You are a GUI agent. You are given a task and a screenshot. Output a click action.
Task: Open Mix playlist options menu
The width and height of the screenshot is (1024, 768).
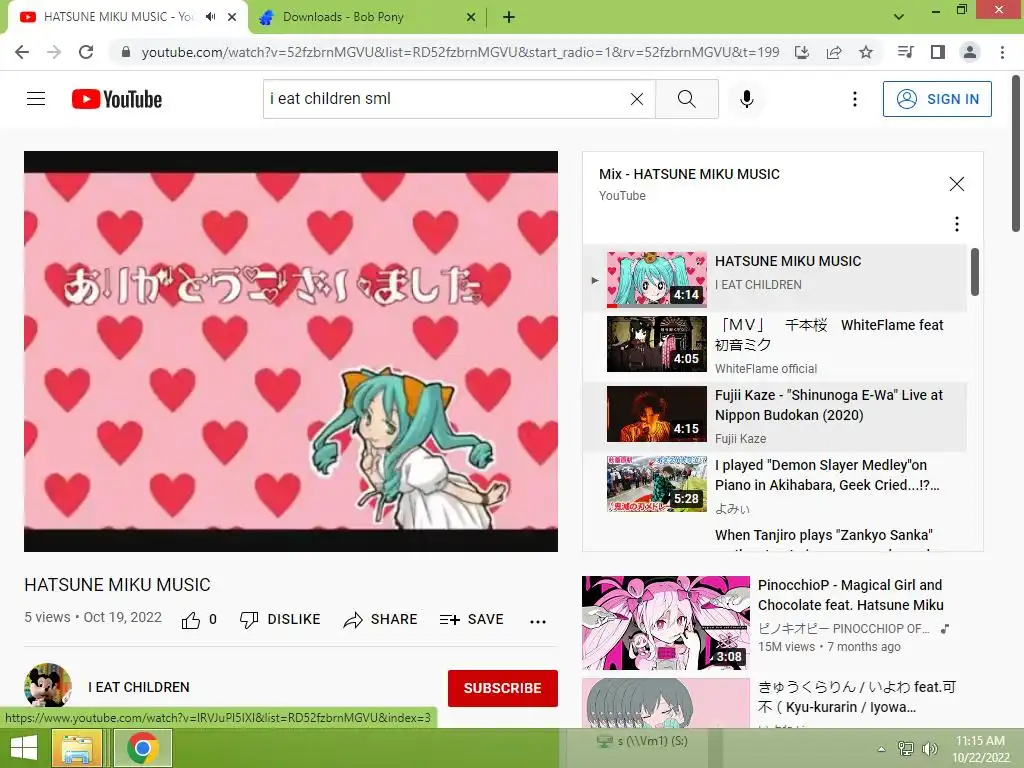click(x=957, y=224)
